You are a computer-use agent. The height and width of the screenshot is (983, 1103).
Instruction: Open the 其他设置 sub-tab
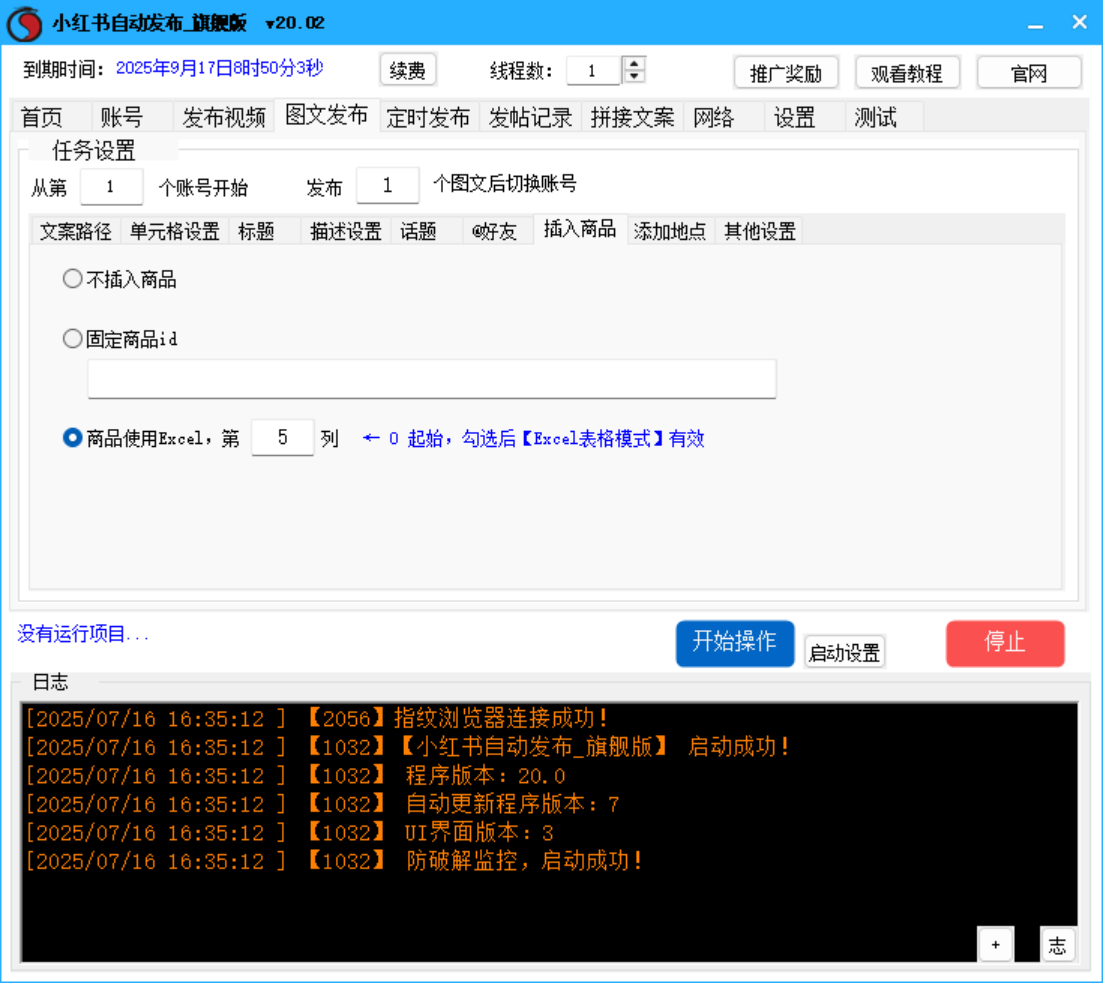pos(760,232)
